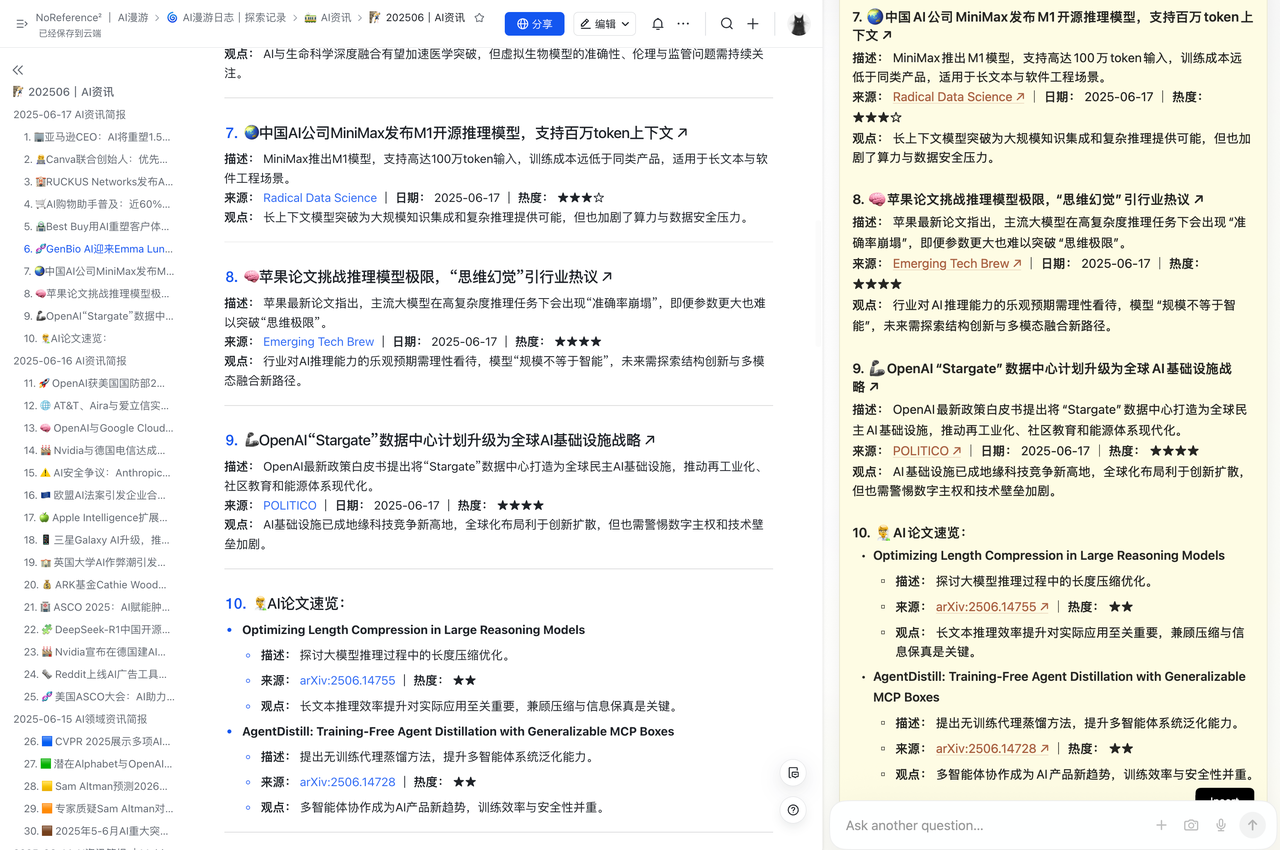
Task: Jump to outline item 7. 中国AI公司MiniMax
Action: [97, 271]
